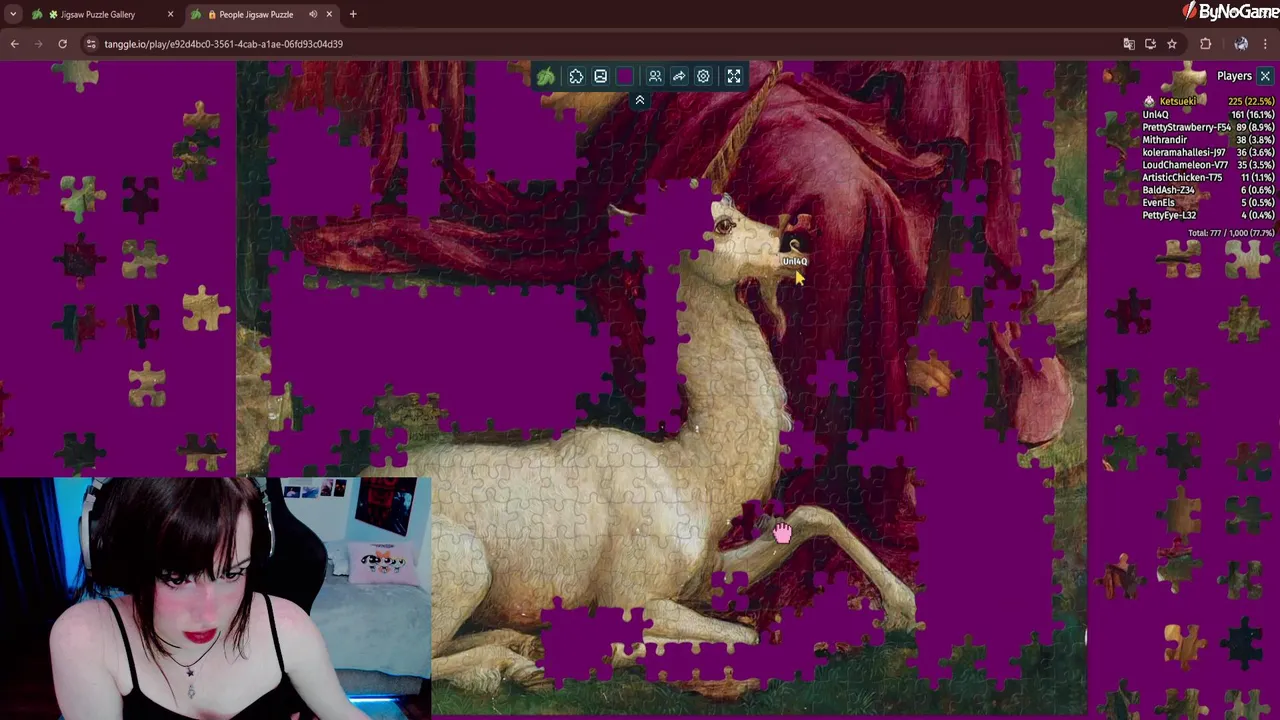Open the puzzle piece options icon
This screenshot has height=720, width=1280.
click(576, 76)
